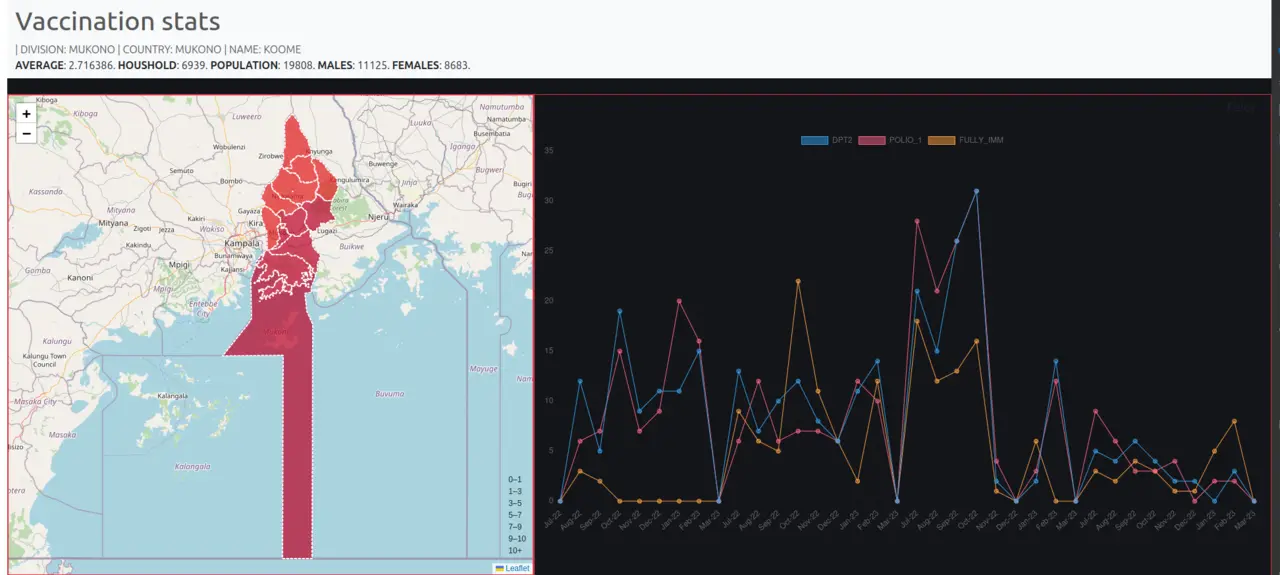The height and width of the screenshot is (575, 1280).
Task: Click the Kalungu Town Council label
Action: coord(44,360)
